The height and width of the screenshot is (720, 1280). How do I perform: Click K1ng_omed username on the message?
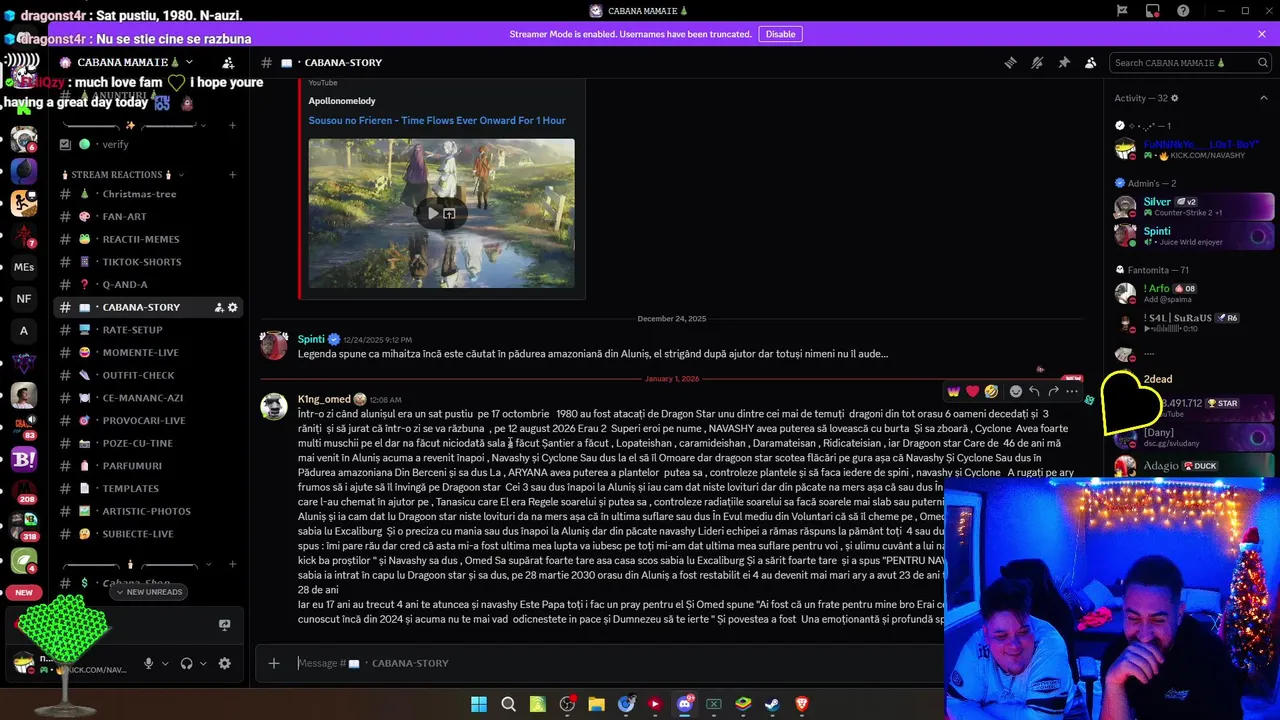324,399
